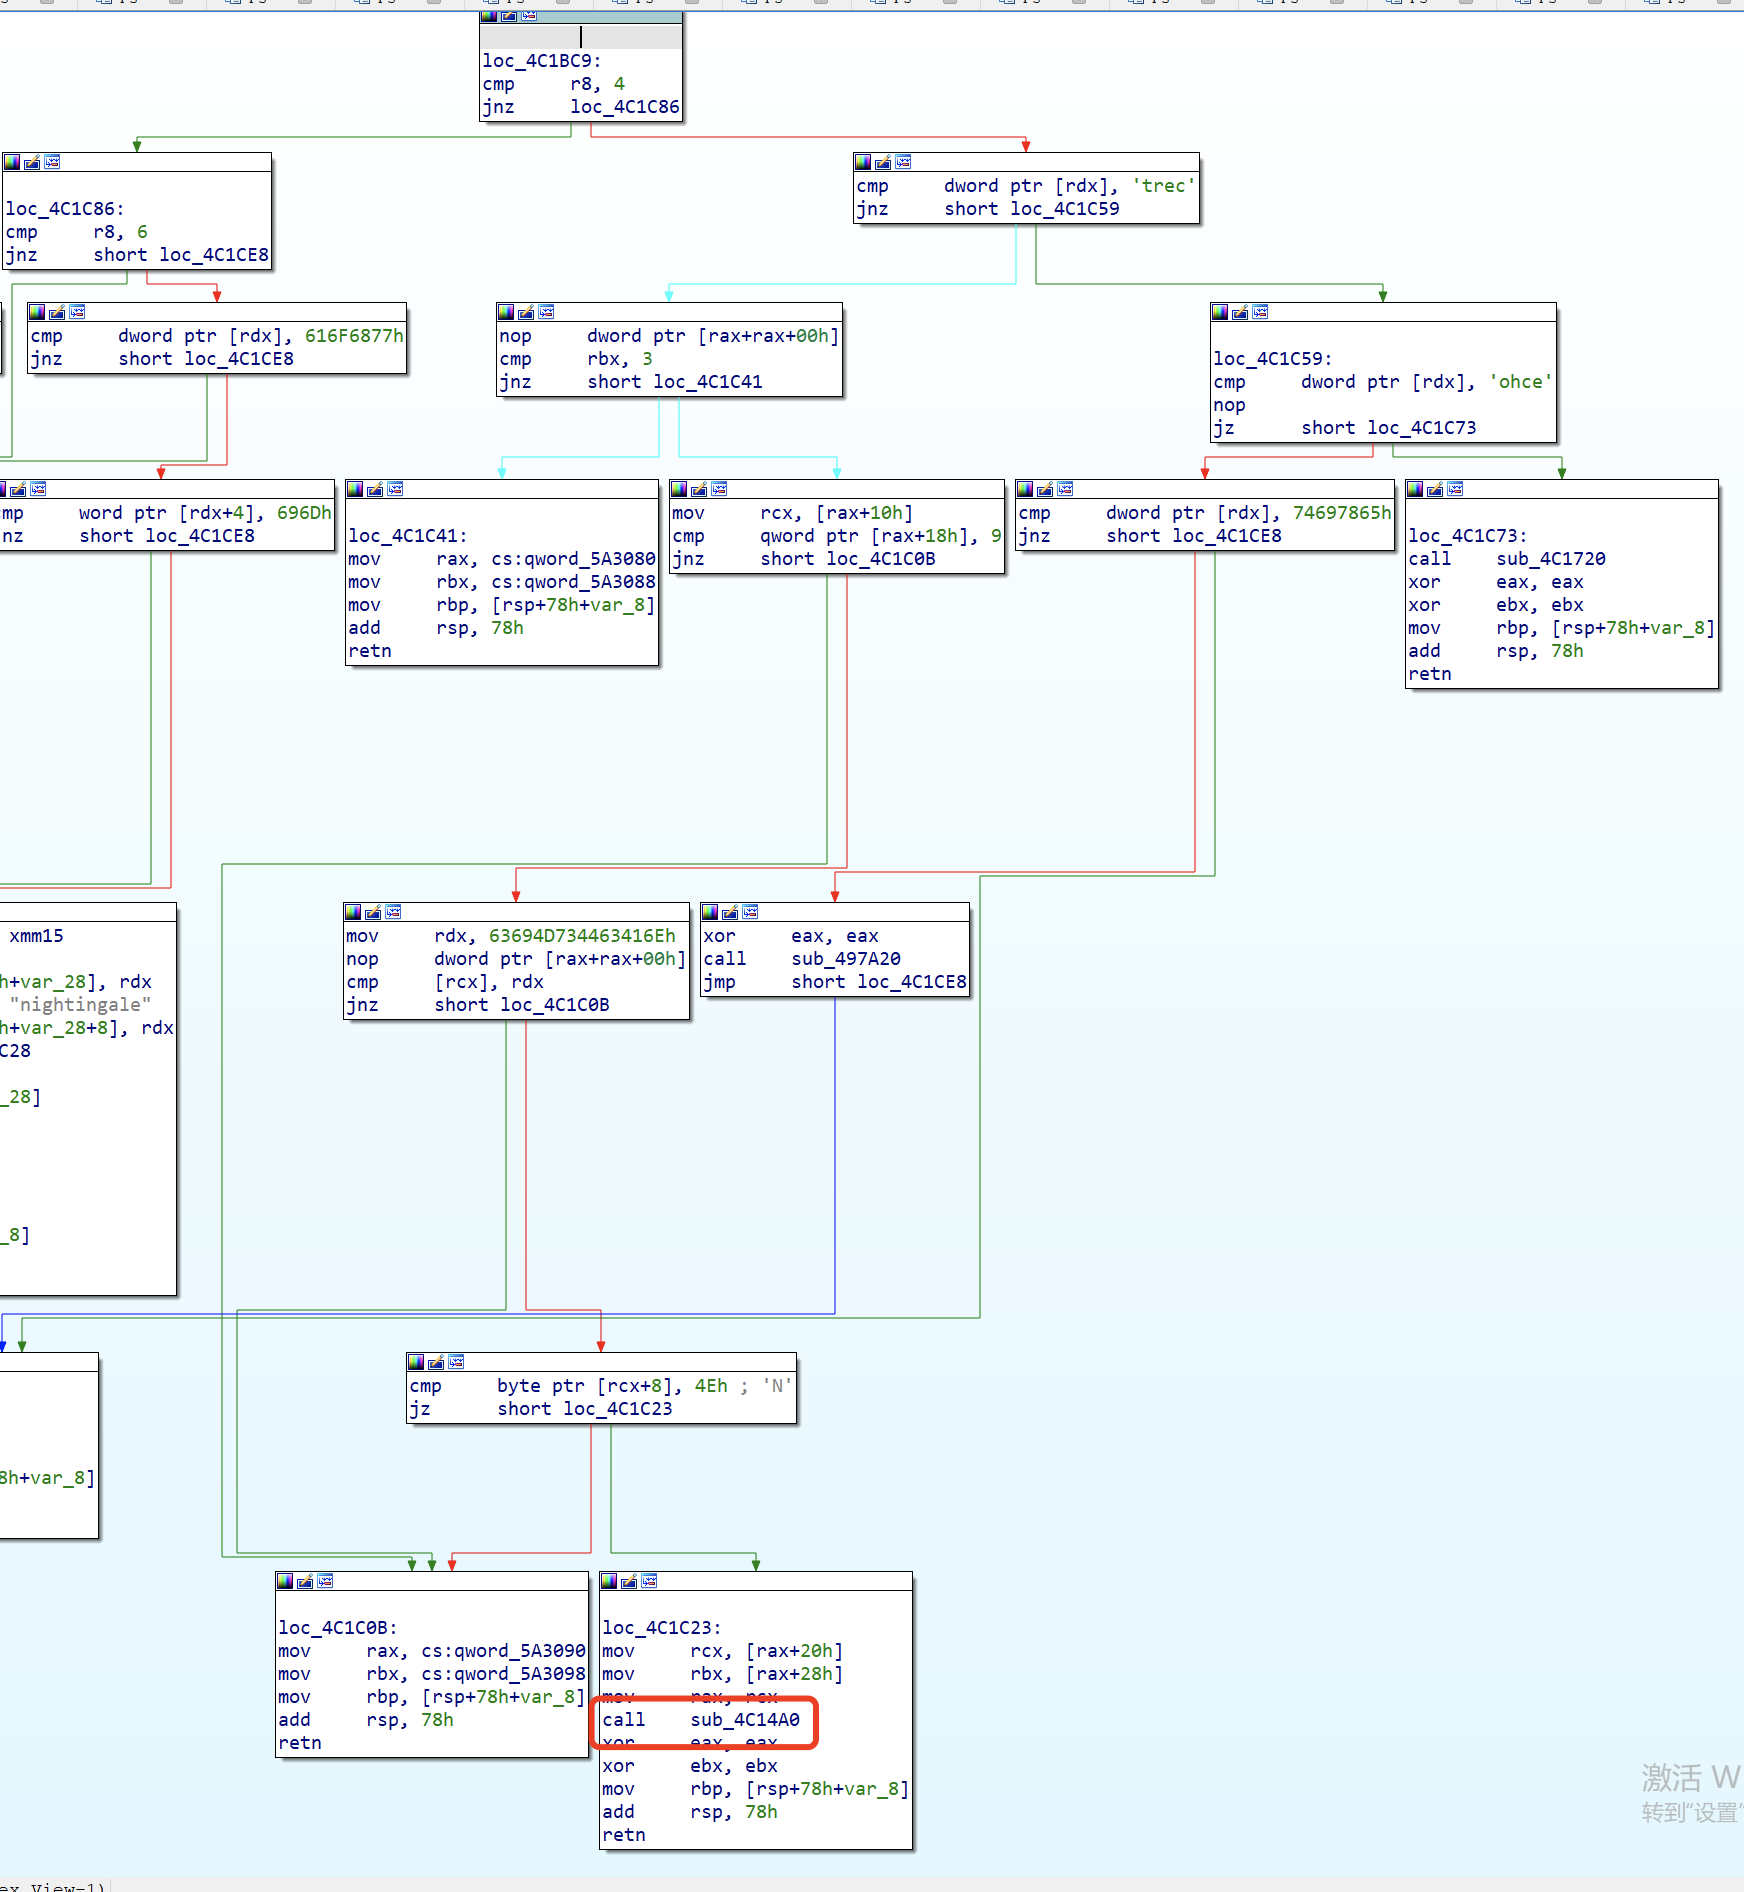Click the sub_497A20 call operand
Screen dimensions: 1744x1892
pyautogui.click(x=846, y=959)
